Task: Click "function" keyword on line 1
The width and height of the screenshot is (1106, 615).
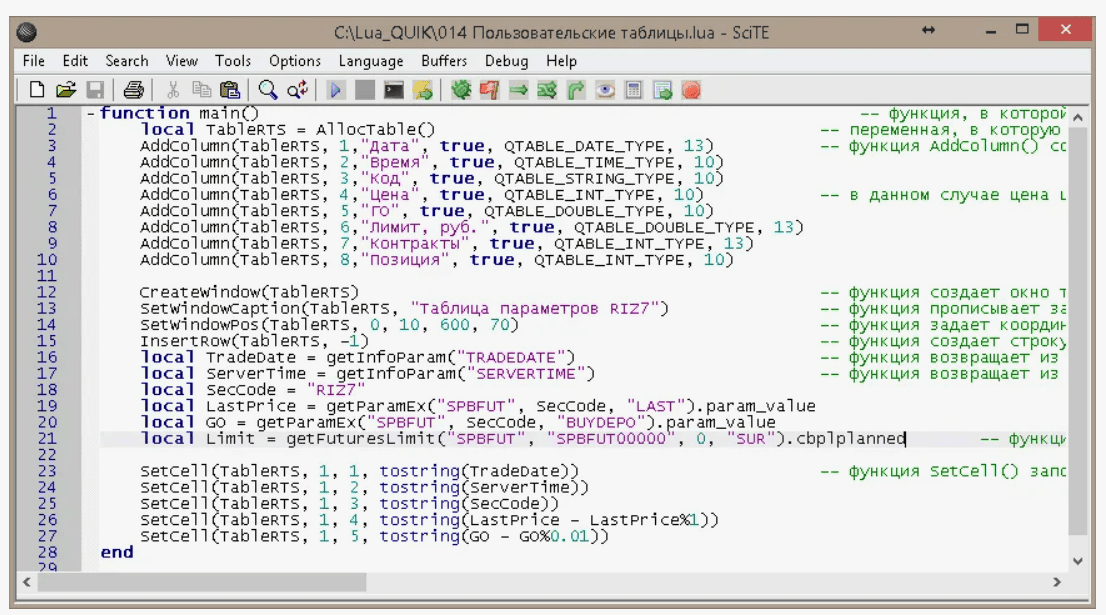Action: 145,114
